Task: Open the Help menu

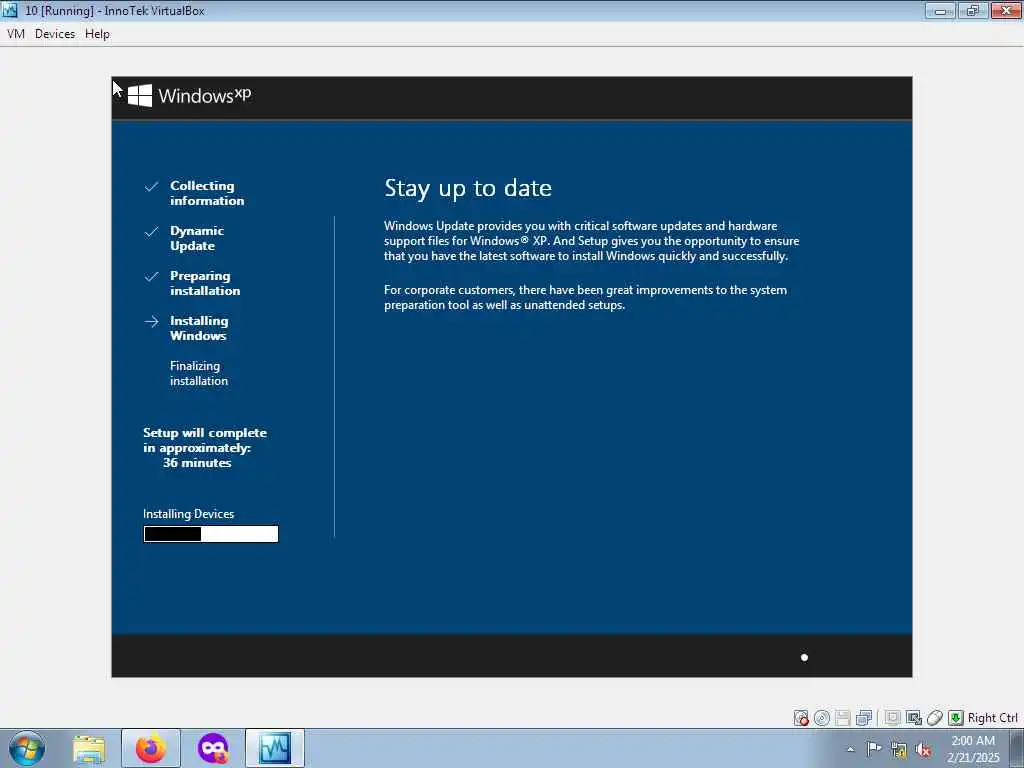Action: coord(97,34)
